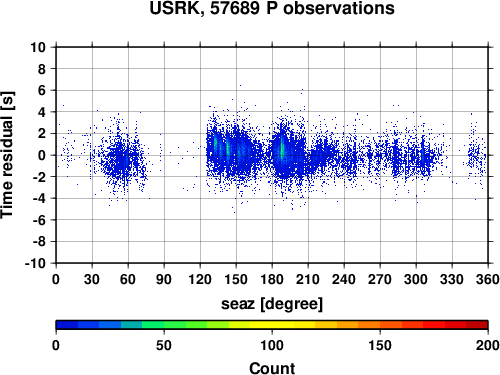Click the colorbar tick label 200
This screenshot has width=500, height=375.
click(488, 345)
